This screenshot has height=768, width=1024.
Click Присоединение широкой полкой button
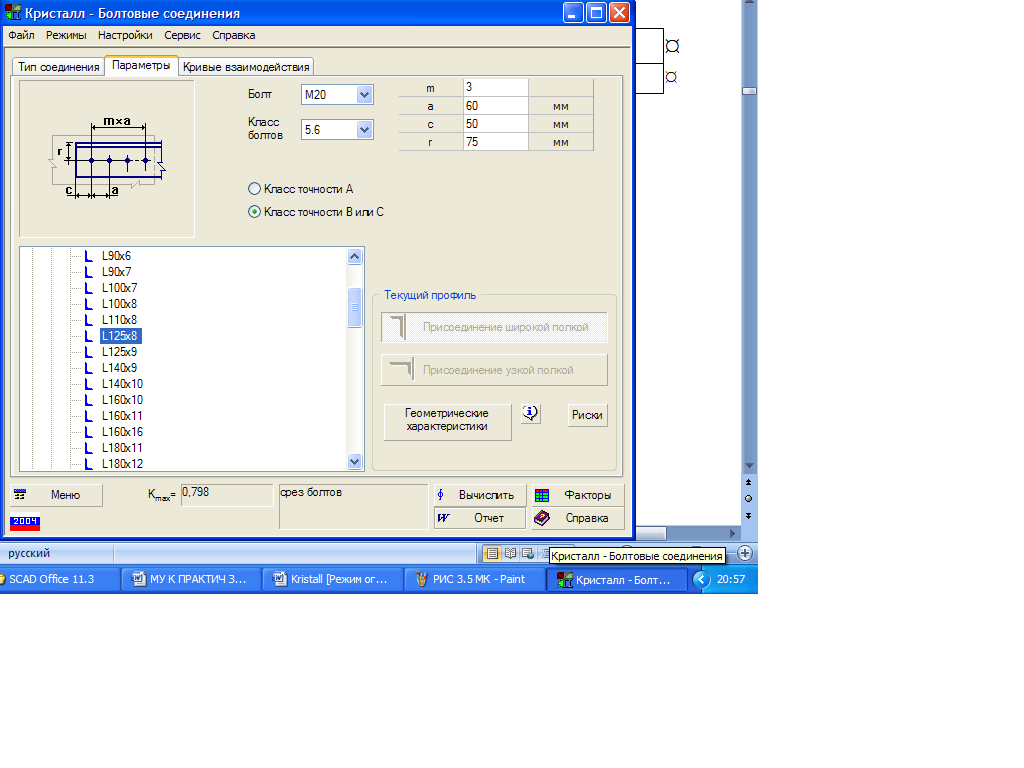tap(494, 327)
